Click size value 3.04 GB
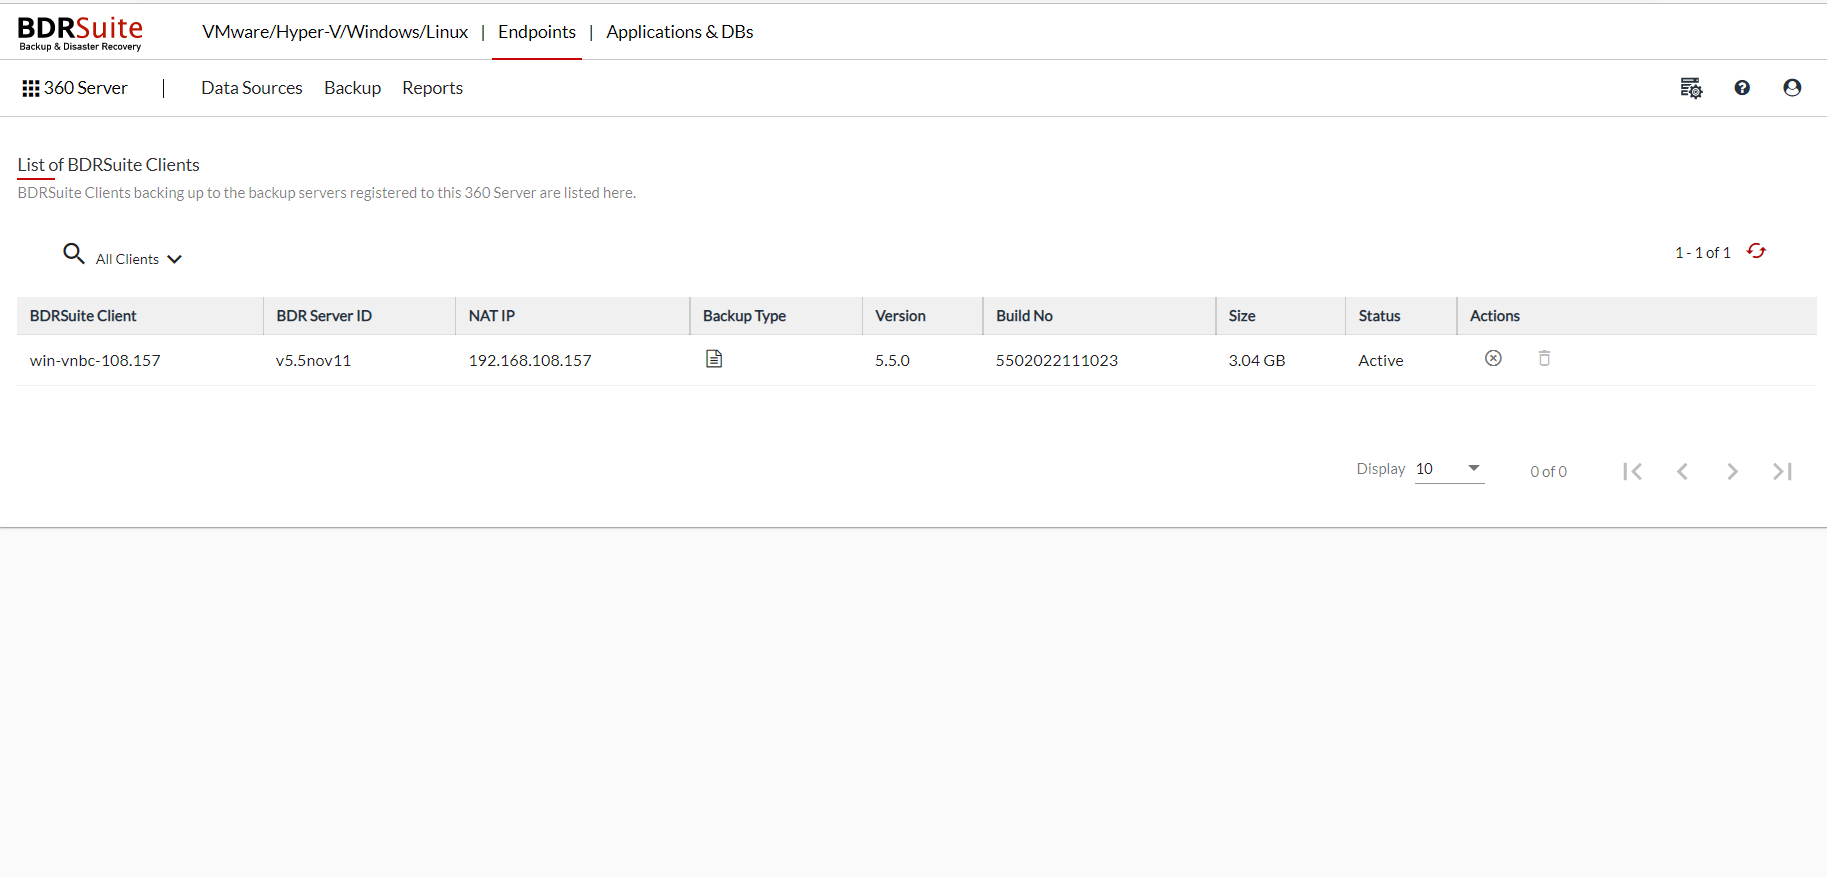The image size is (1827, 877). 1257,360
